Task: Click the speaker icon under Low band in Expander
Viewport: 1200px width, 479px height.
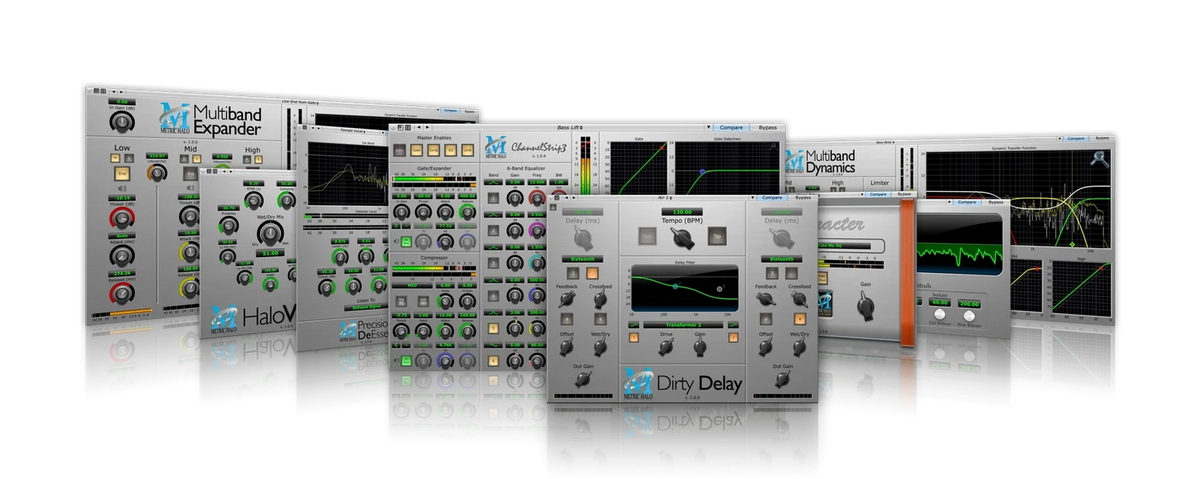Action: coord(121,188)
